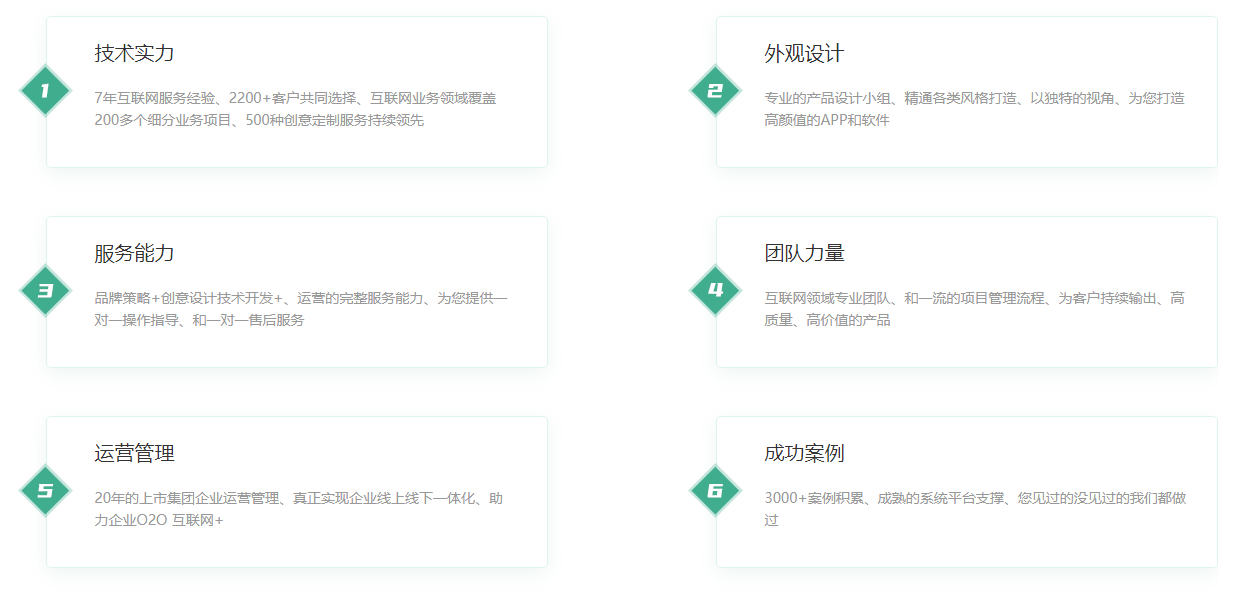Click the 服务能力 title
Screen dimensions: 1256x593
(134, 254)
